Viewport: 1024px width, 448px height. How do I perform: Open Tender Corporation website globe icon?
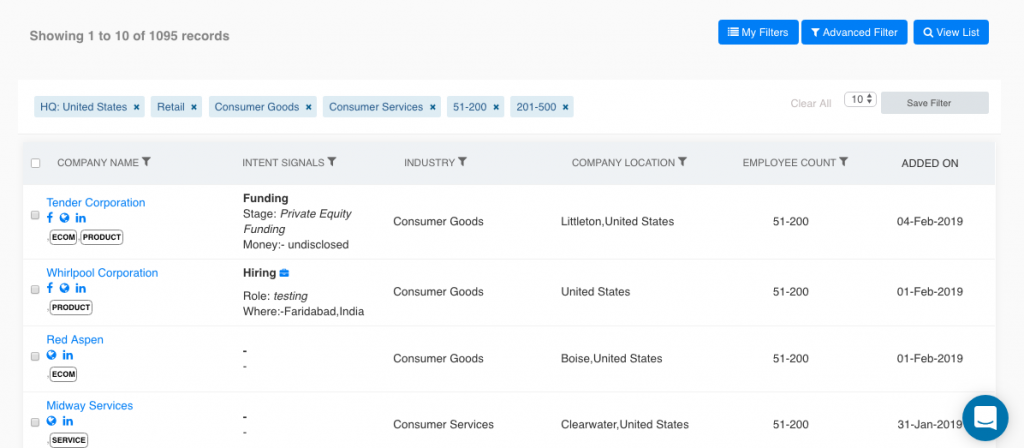pyautogui.click(x=64, y=218)
